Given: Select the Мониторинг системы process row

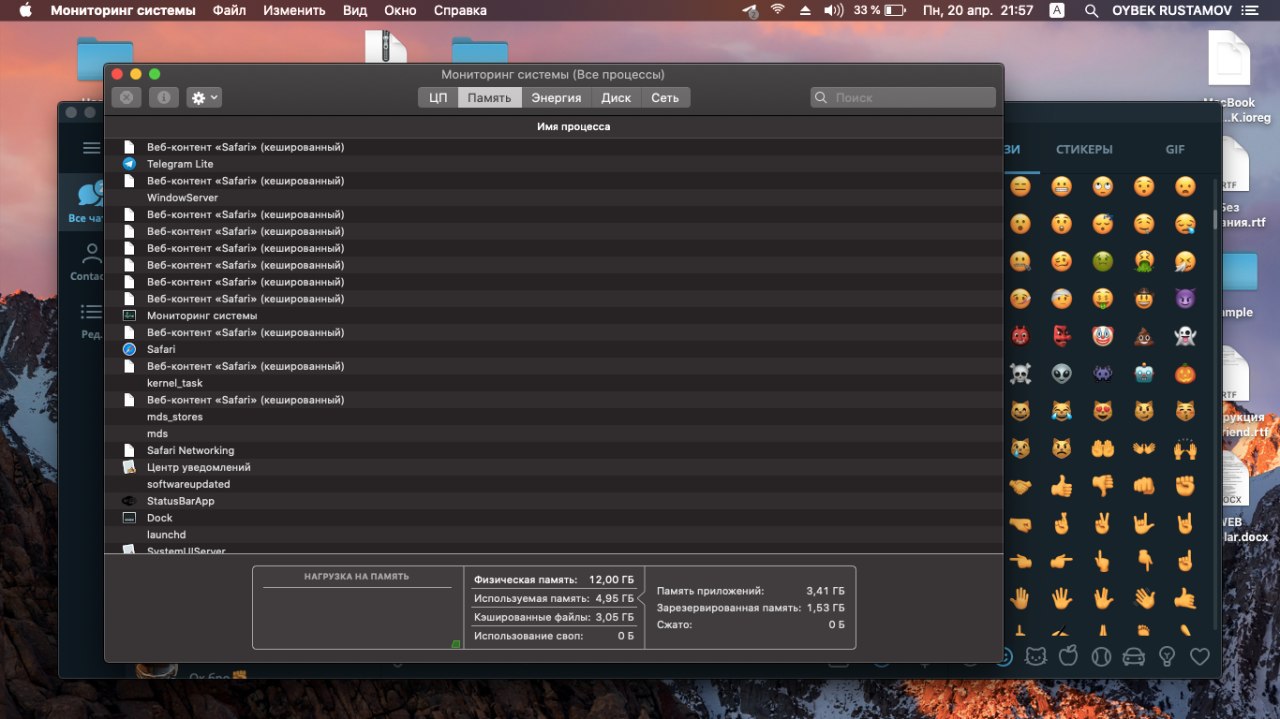Looking at the screenshot, I should point(554,316).
